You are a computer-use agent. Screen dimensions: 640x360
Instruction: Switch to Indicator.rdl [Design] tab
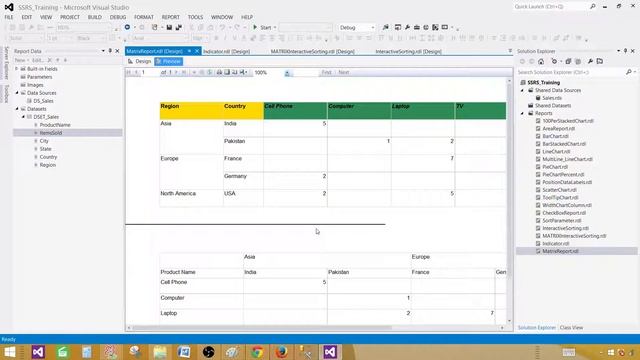pyautogui.click(x=227, y=51)
